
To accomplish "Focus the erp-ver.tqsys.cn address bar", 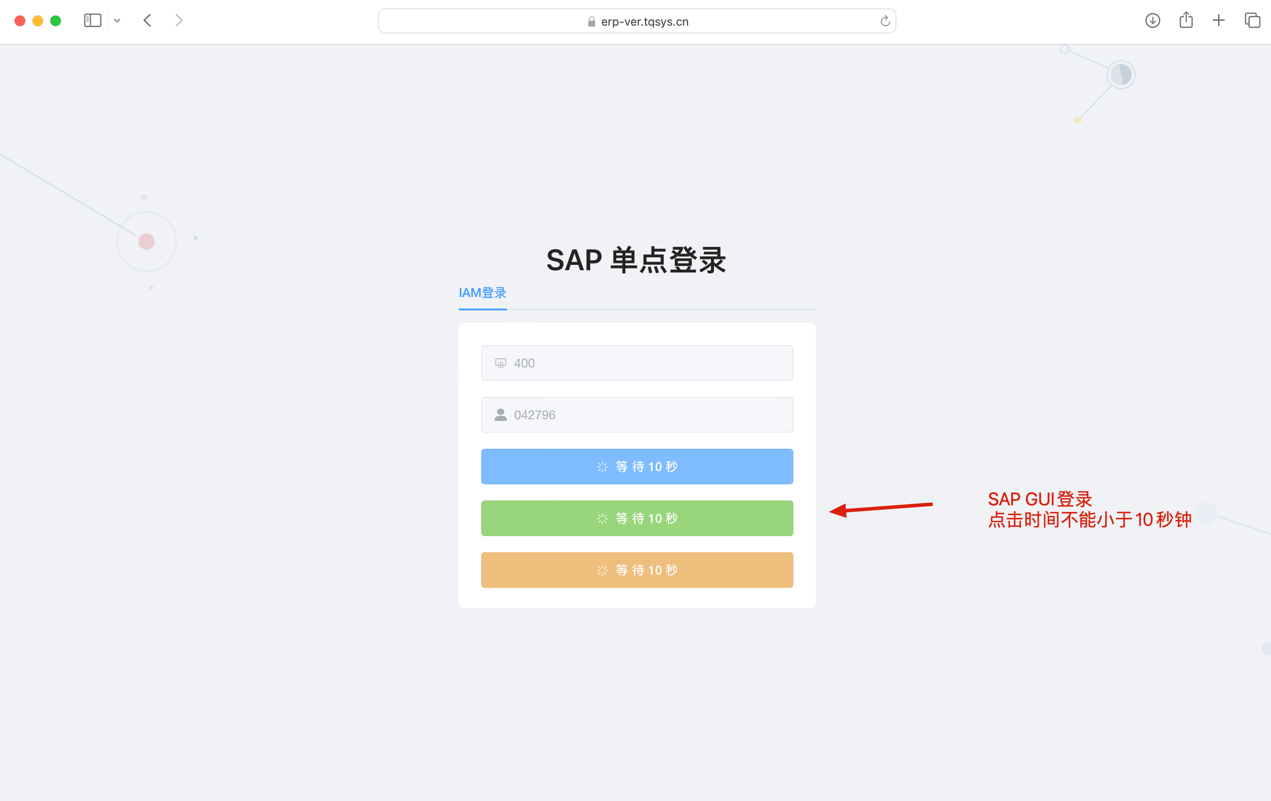I will (x=637, y=21).
